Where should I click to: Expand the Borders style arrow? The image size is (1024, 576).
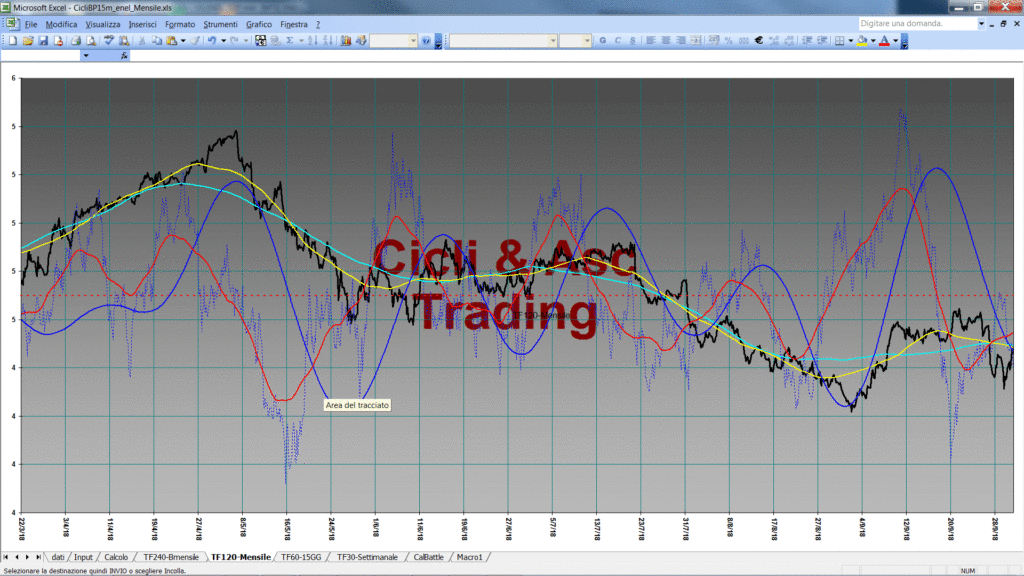[850, 40]
